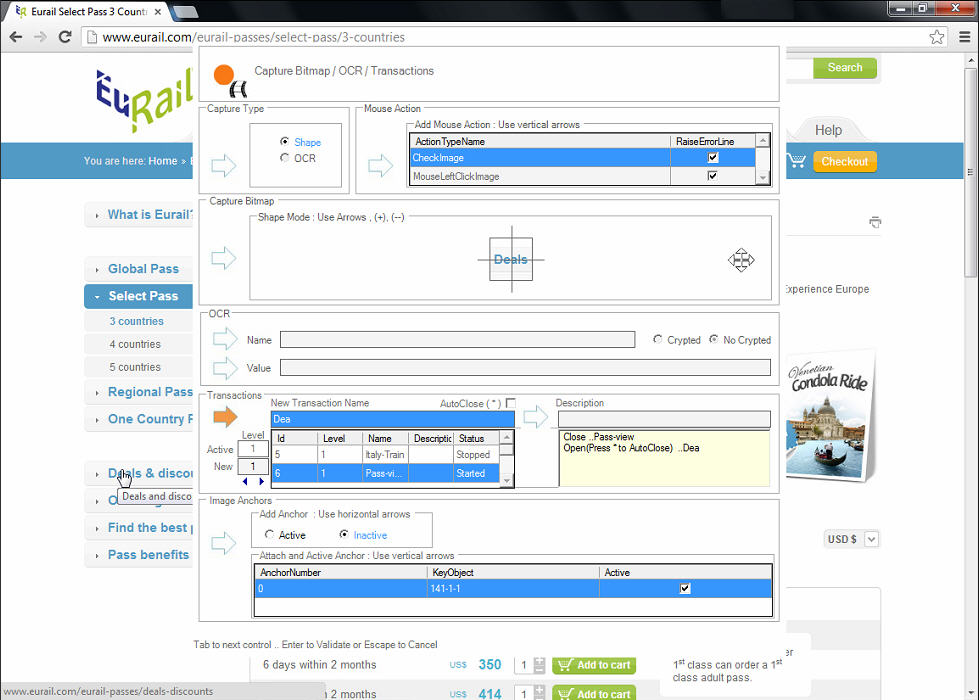Screen dimensions: 979x700
Task: Select the Italy-Train transaction row
Action: (386, 455)
